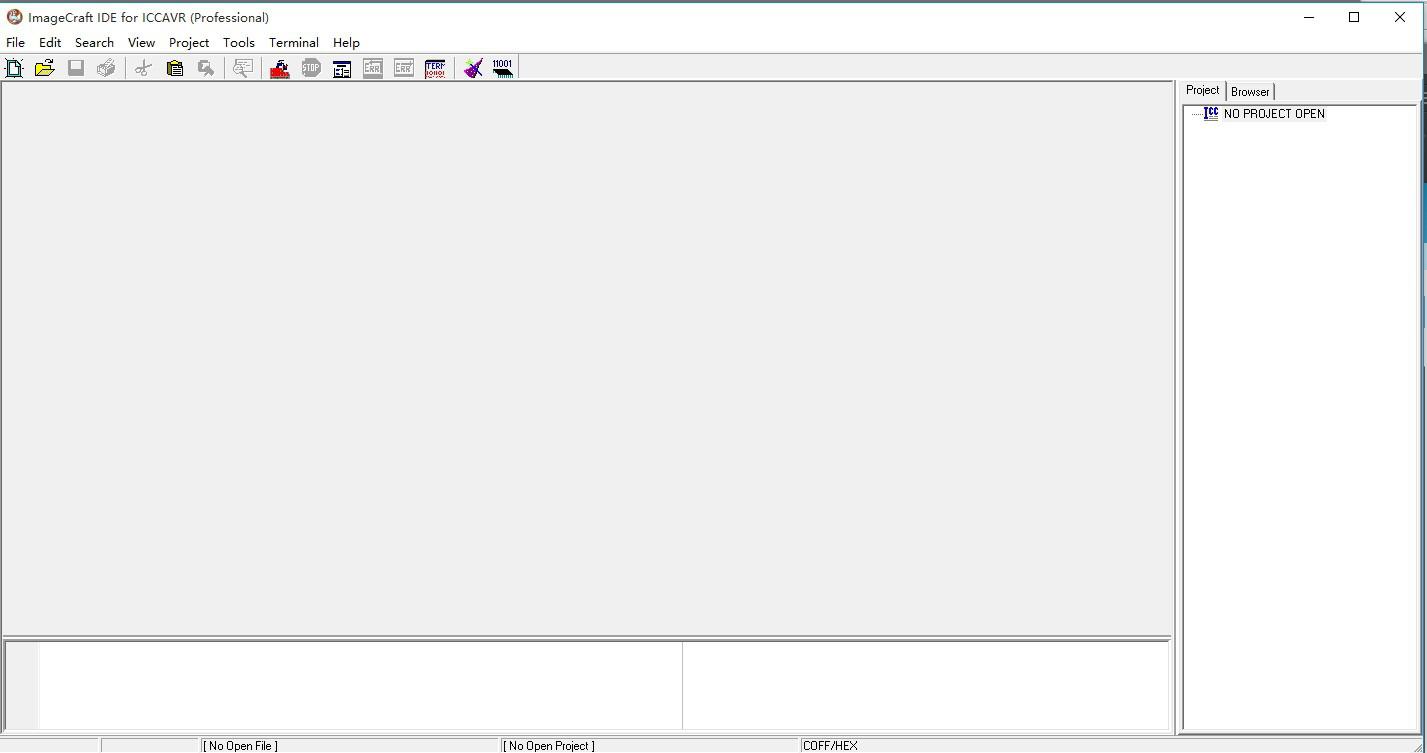The image size is (1427, 753).
Task: Click the COFF/HEX status bar entry
Action: point(830,746)
